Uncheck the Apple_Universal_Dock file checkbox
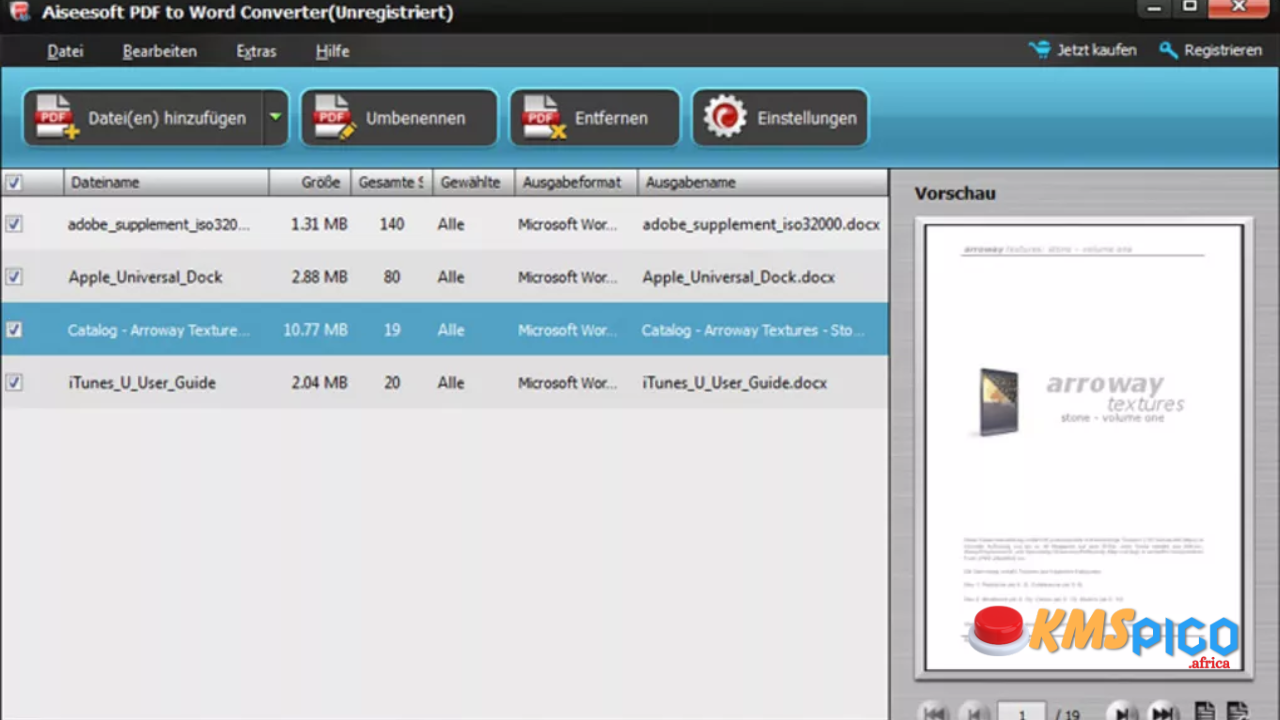Viewport: 1280px width, 720px height. (14, 277)
